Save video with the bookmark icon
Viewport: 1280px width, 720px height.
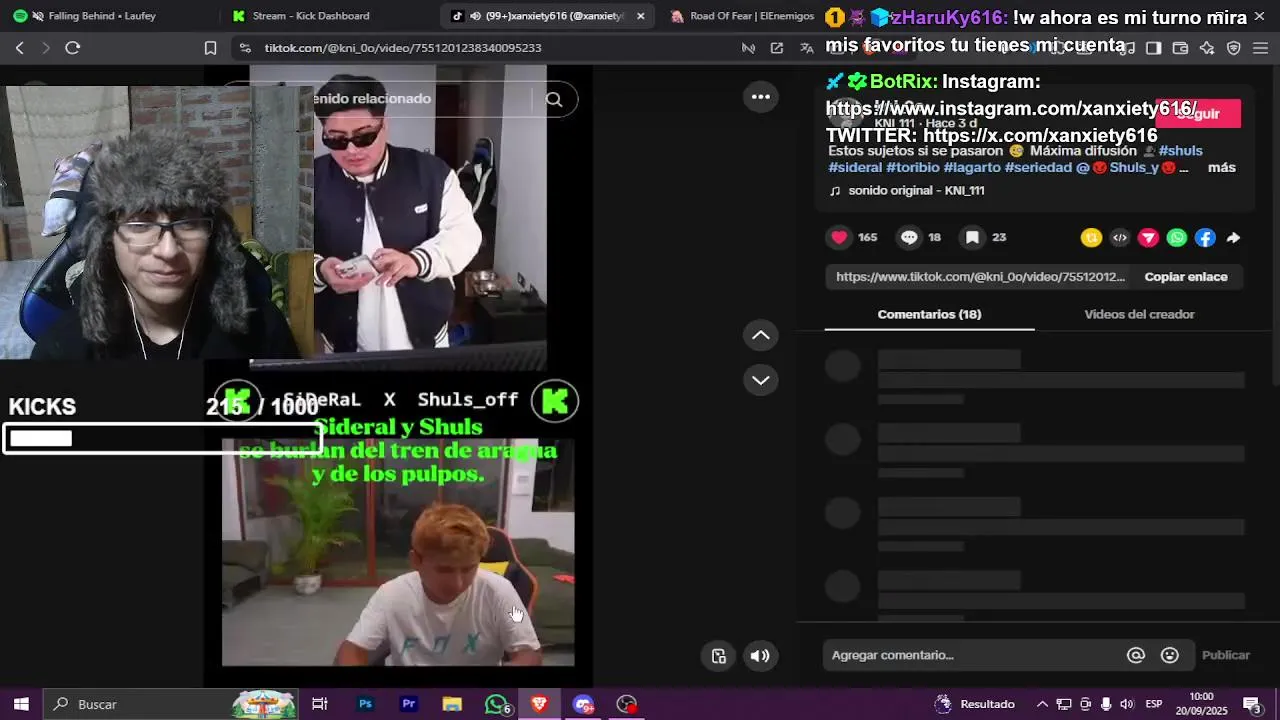click(x=972, y=237)
